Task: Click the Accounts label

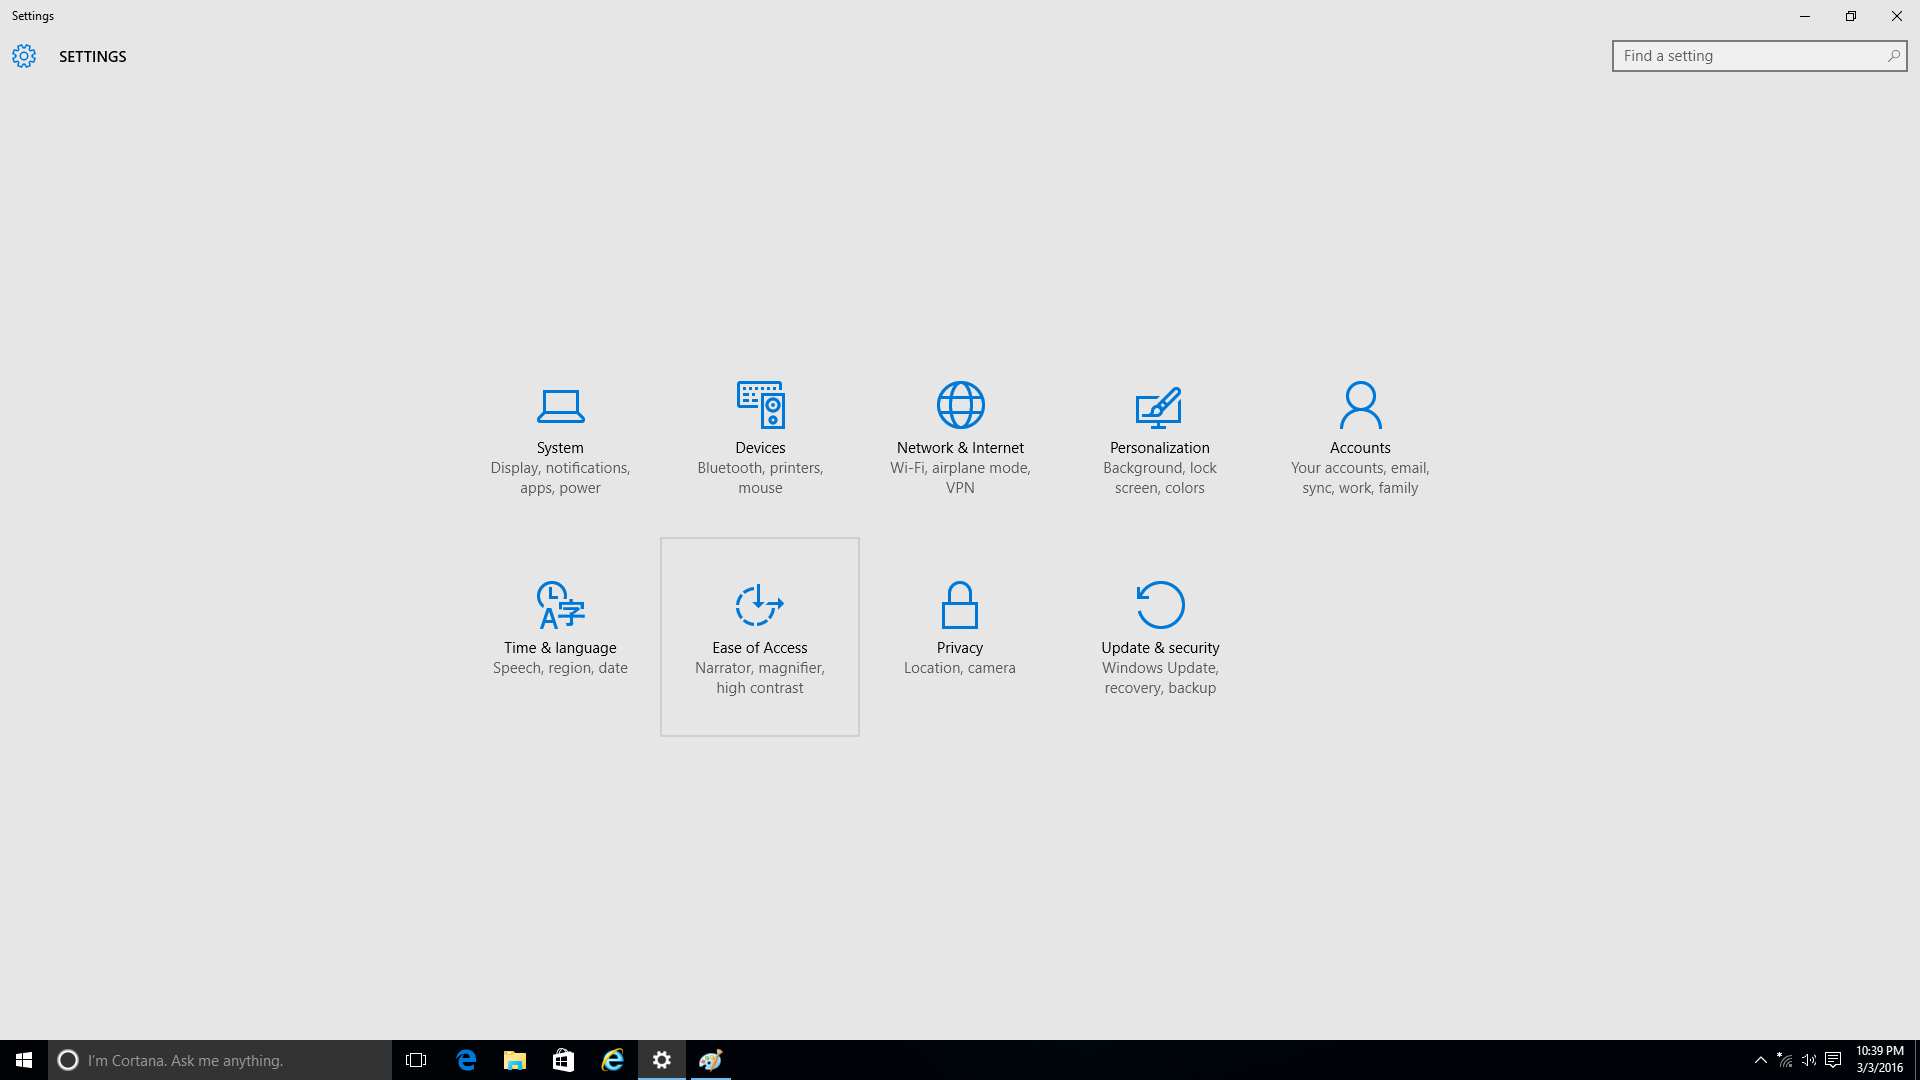Action: pyautogui.click(x=1360, y=448)
